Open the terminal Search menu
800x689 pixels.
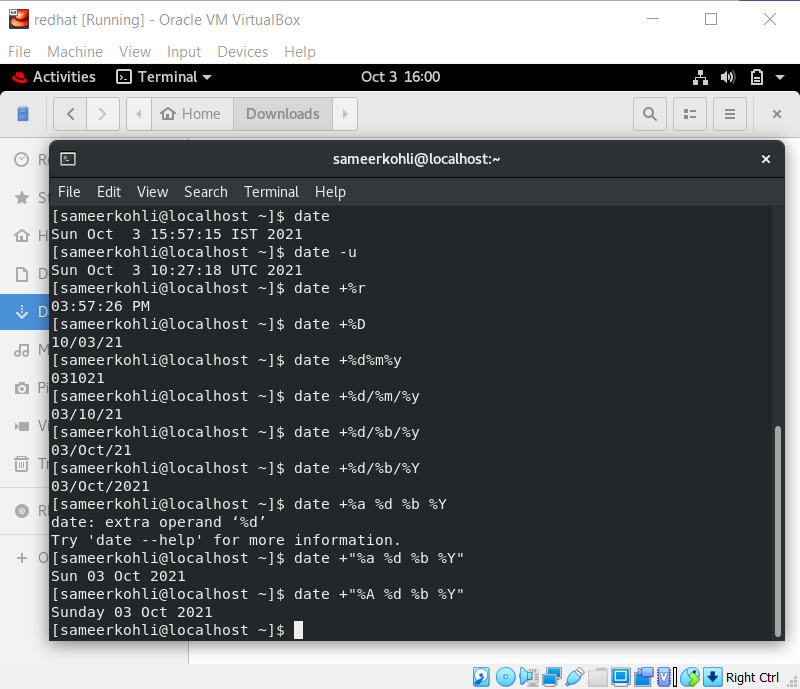click(x=206, y=192)
